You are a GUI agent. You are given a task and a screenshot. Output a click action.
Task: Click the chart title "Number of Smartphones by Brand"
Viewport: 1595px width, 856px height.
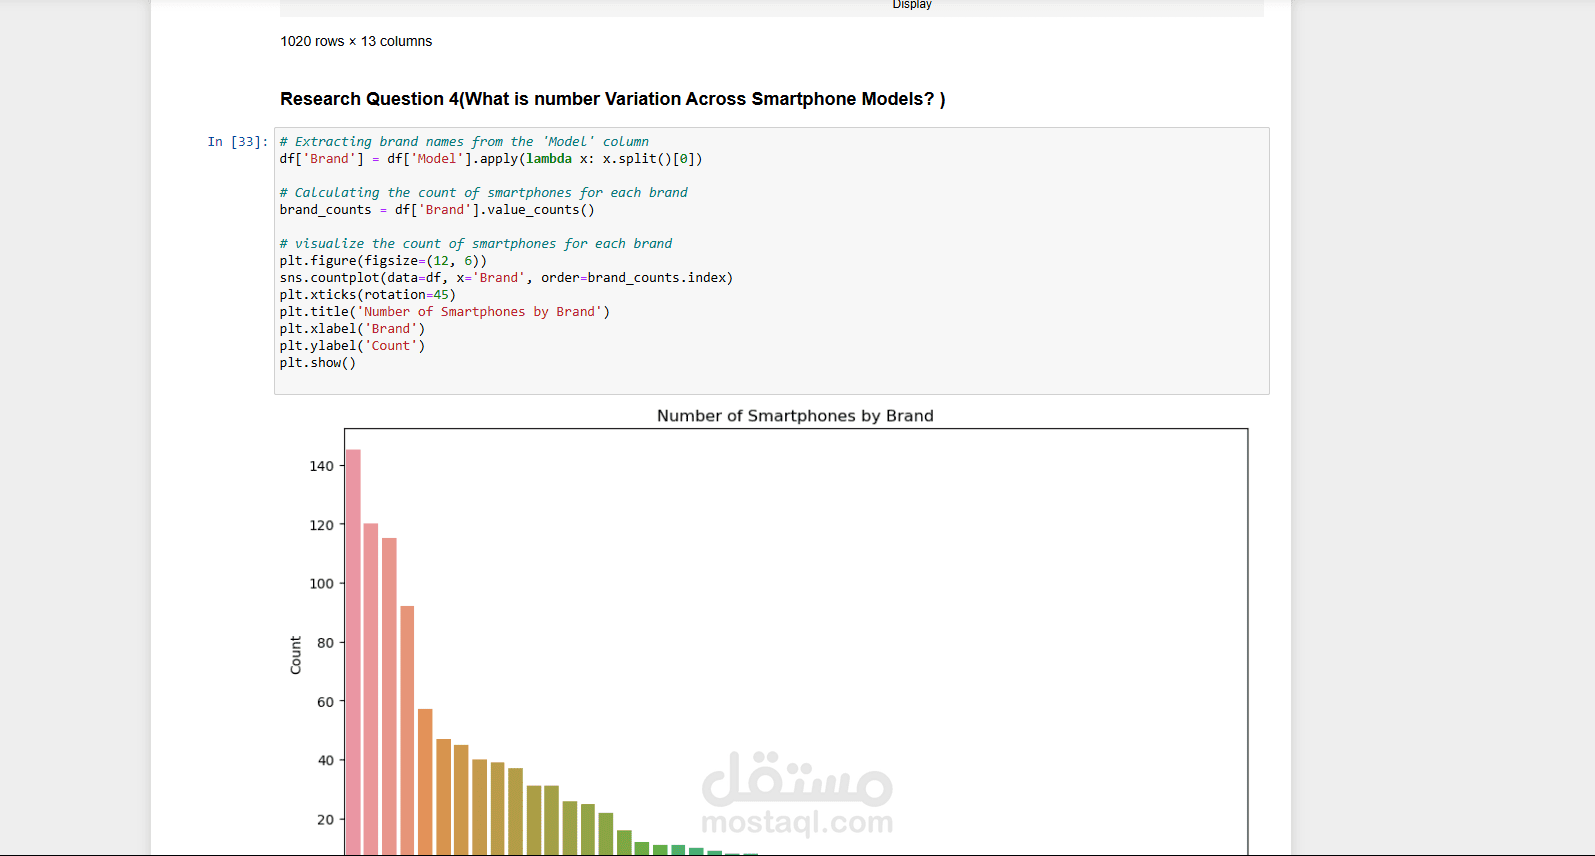[x=795, y=416]
